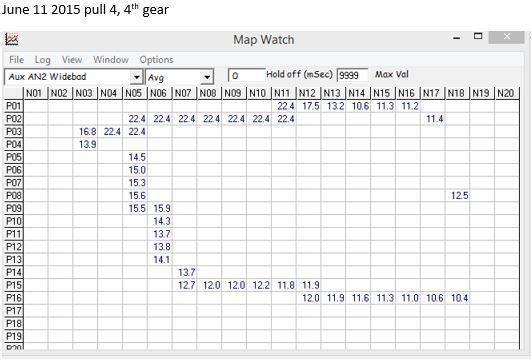Expand the Avg mode dropdown arrow
This screenshot has height=360, width=532.
point(207,77)
